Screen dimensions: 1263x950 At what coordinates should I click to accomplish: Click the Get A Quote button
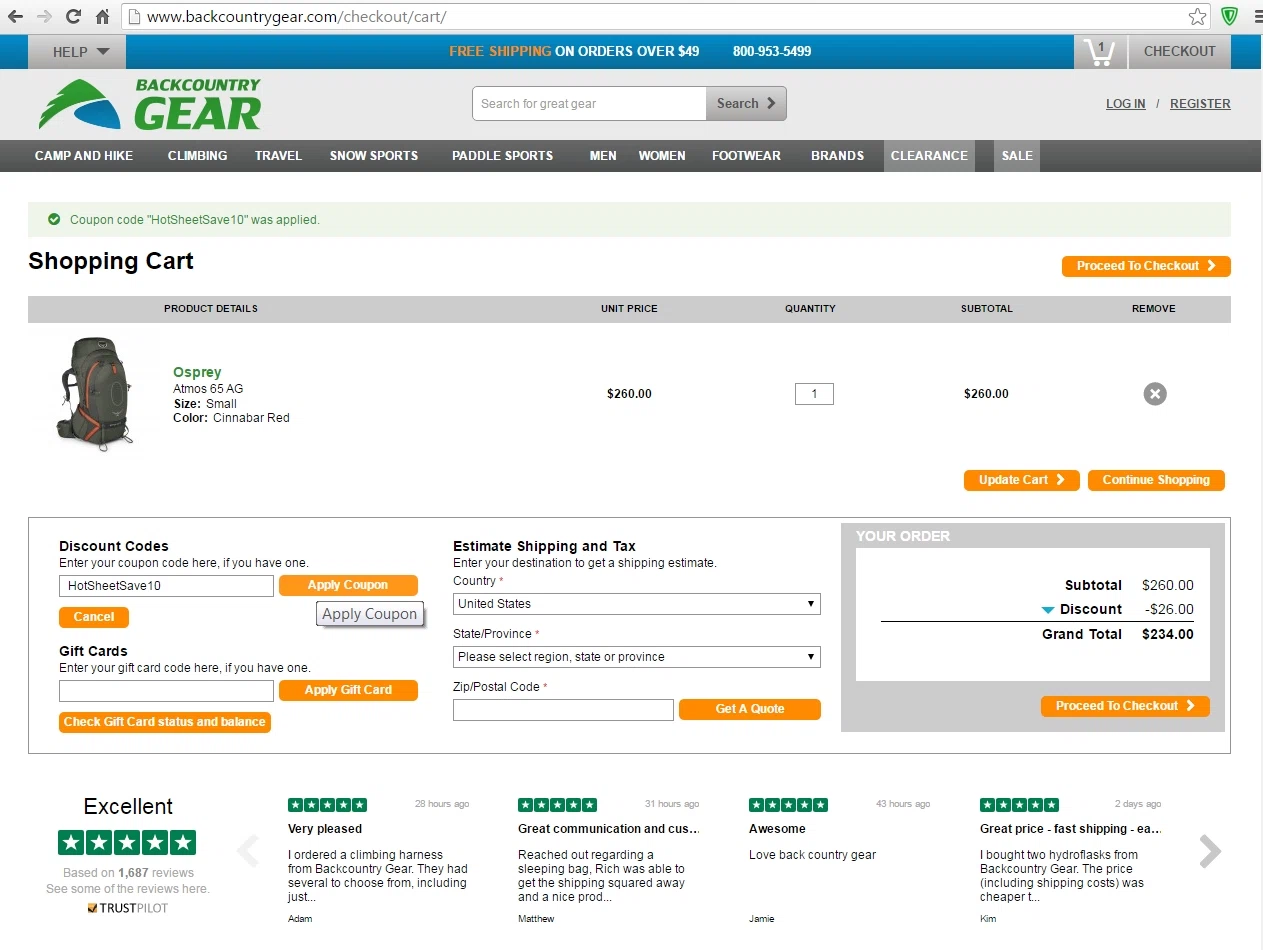tap(750, 709)
